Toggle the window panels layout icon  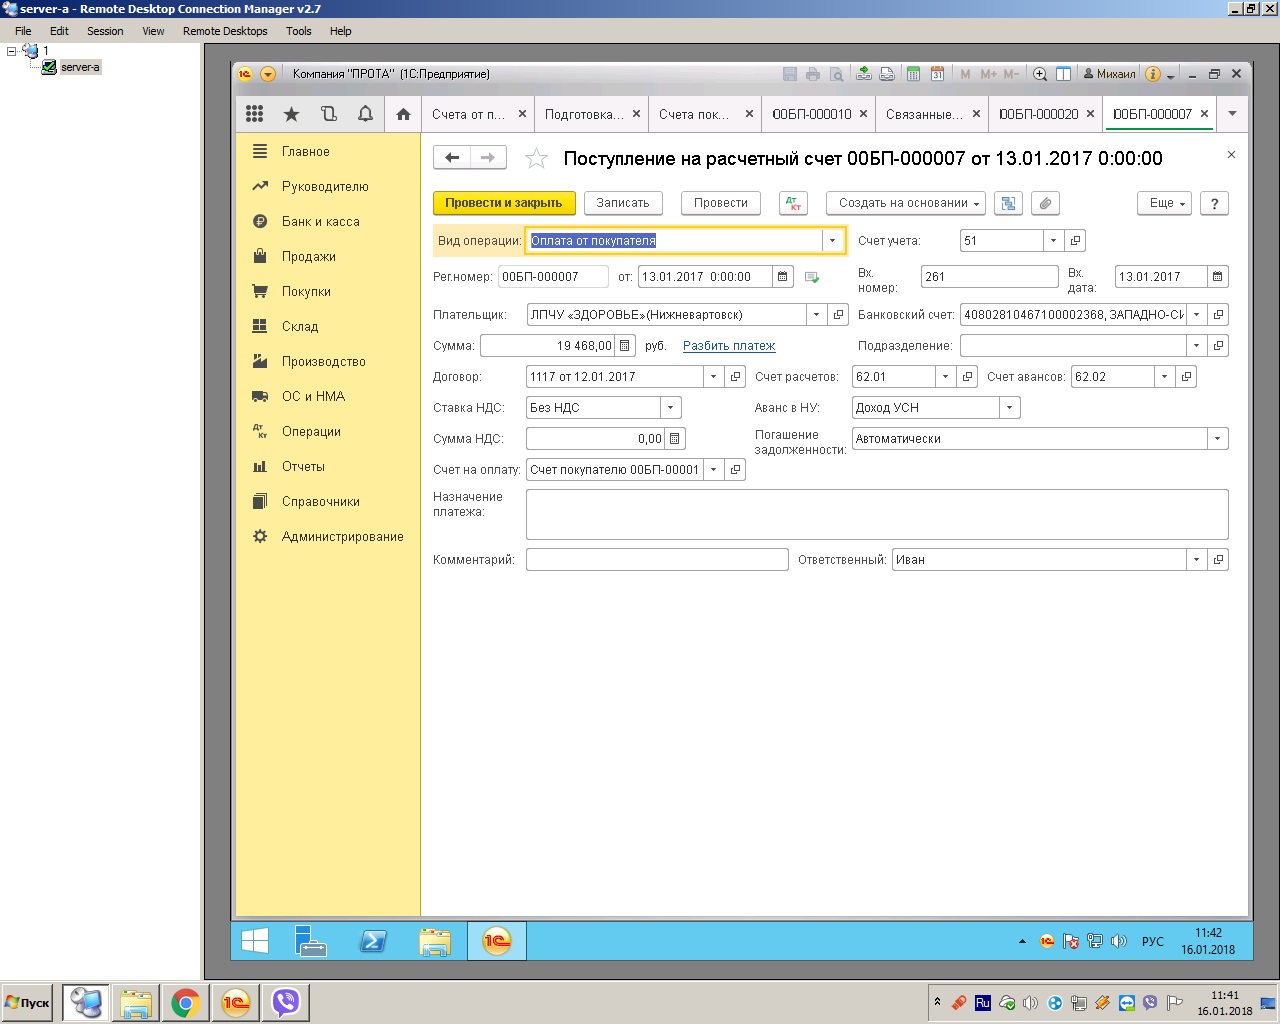pos(1063,74)
